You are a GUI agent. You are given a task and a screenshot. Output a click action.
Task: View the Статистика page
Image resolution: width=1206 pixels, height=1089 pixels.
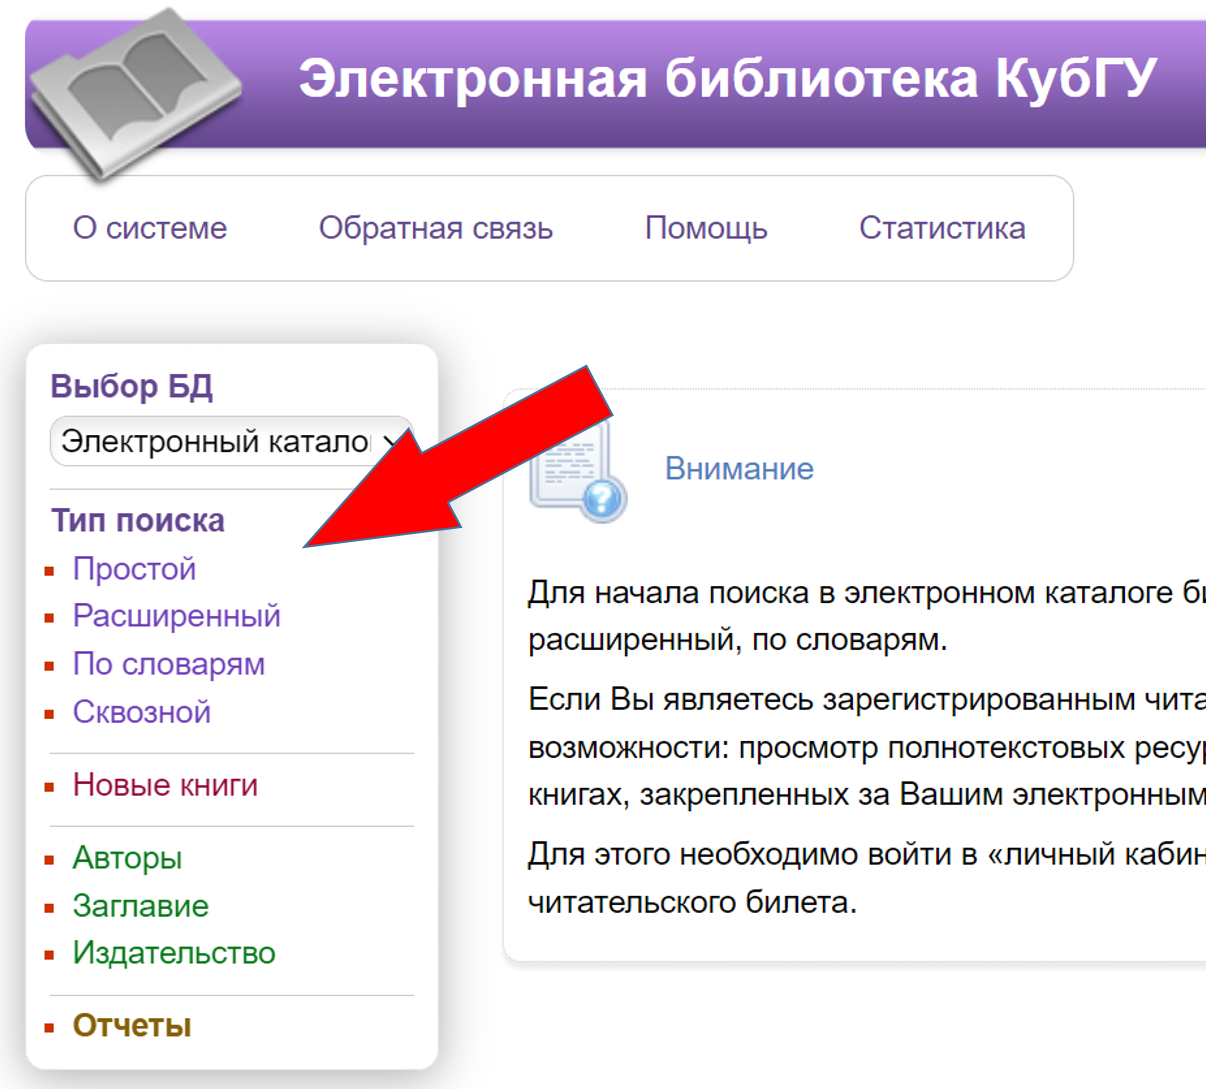pos(941,228)
